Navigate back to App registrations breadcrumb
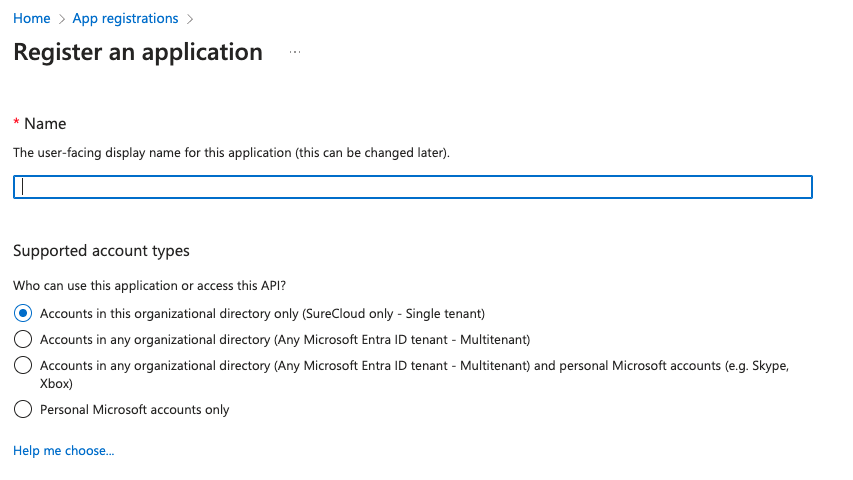Viewport: 853px width, 480px height. click(x=125, y=19)
